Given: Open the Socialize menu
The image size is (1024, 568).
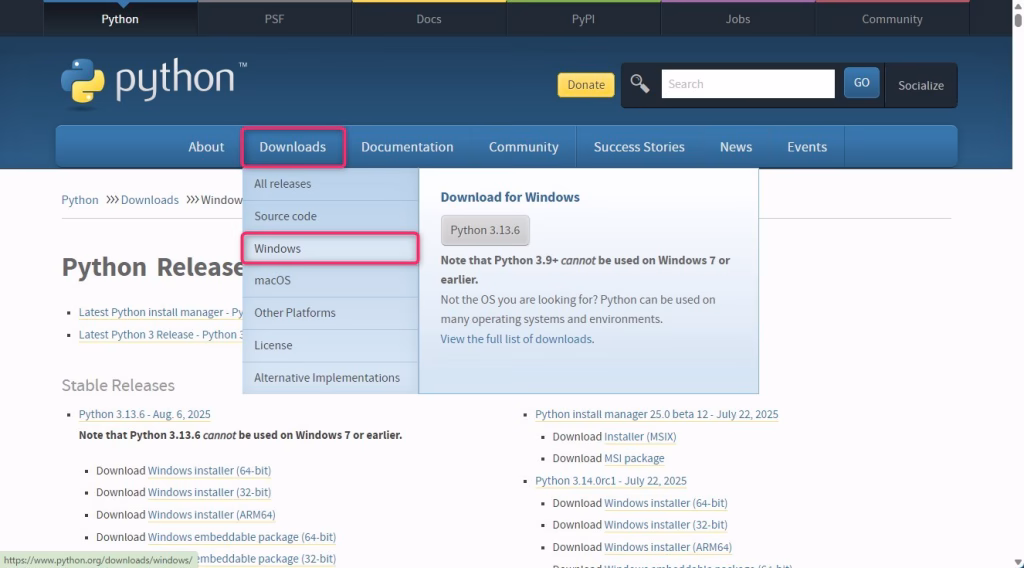Looking at the screenshot, I should [921, 86].
